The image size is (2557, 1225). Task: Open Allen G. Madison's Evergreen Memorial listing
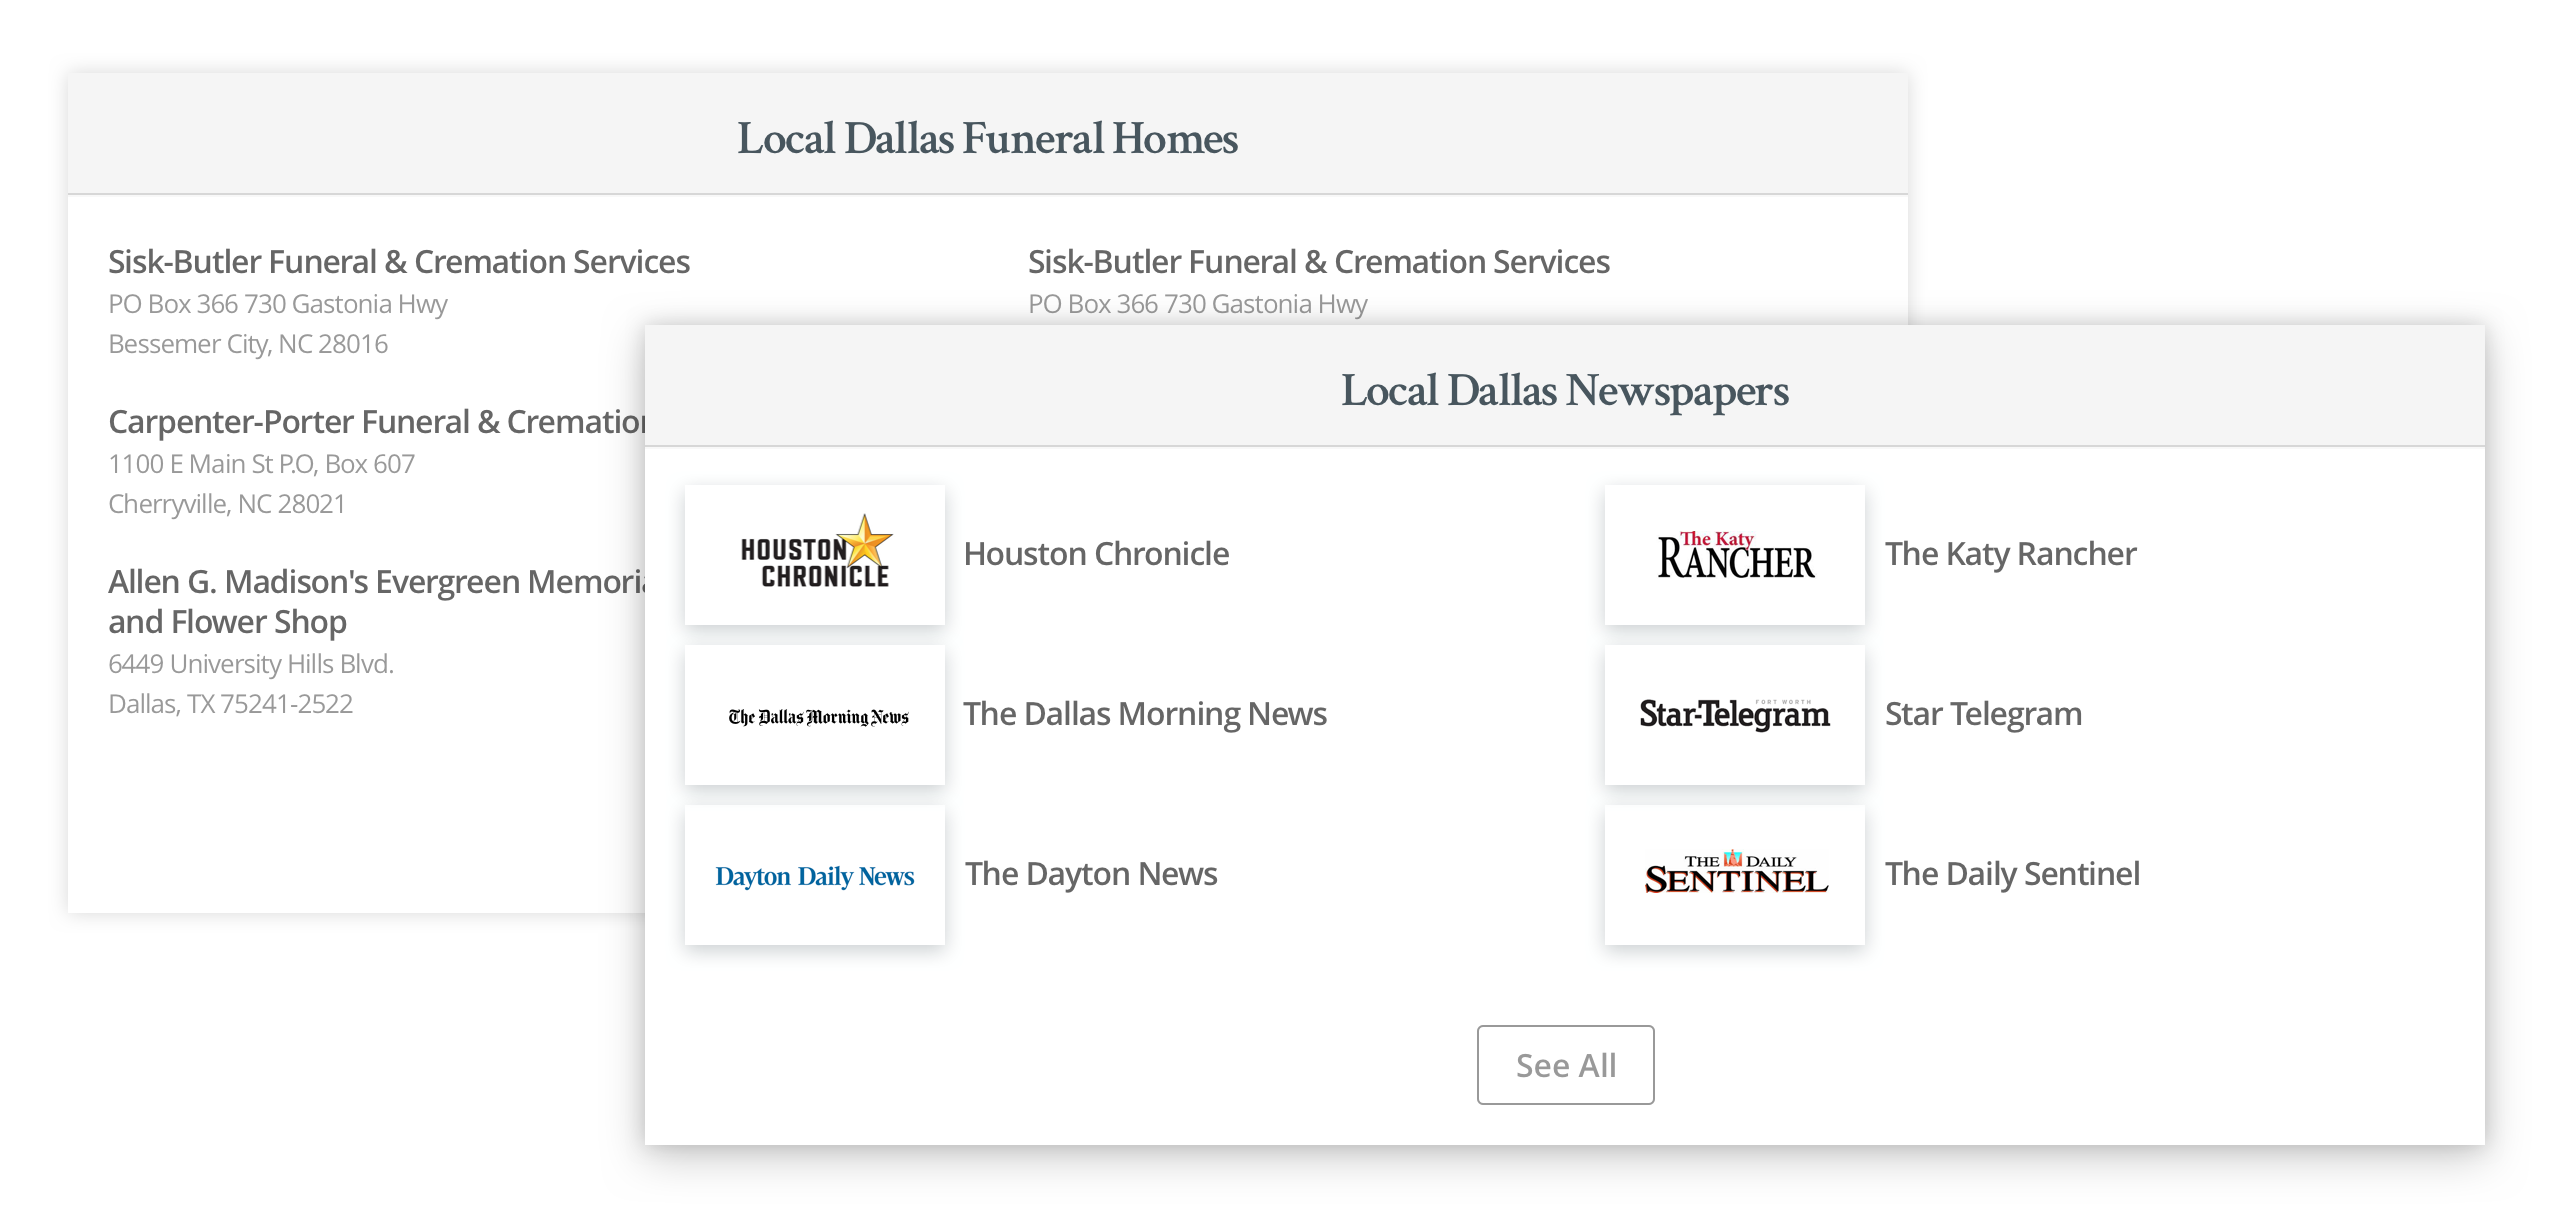click(x=377, y=602)
